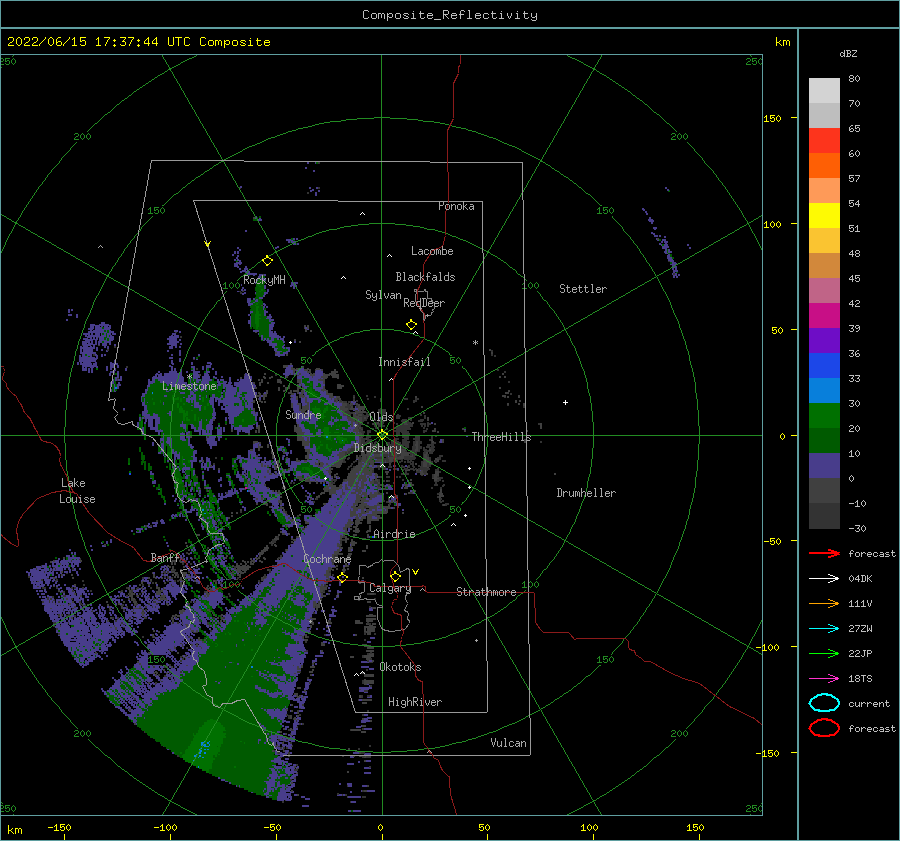Viewport: 900px width, 841px height.
Task: Select the Vulcan label
Action: point(509,743)
